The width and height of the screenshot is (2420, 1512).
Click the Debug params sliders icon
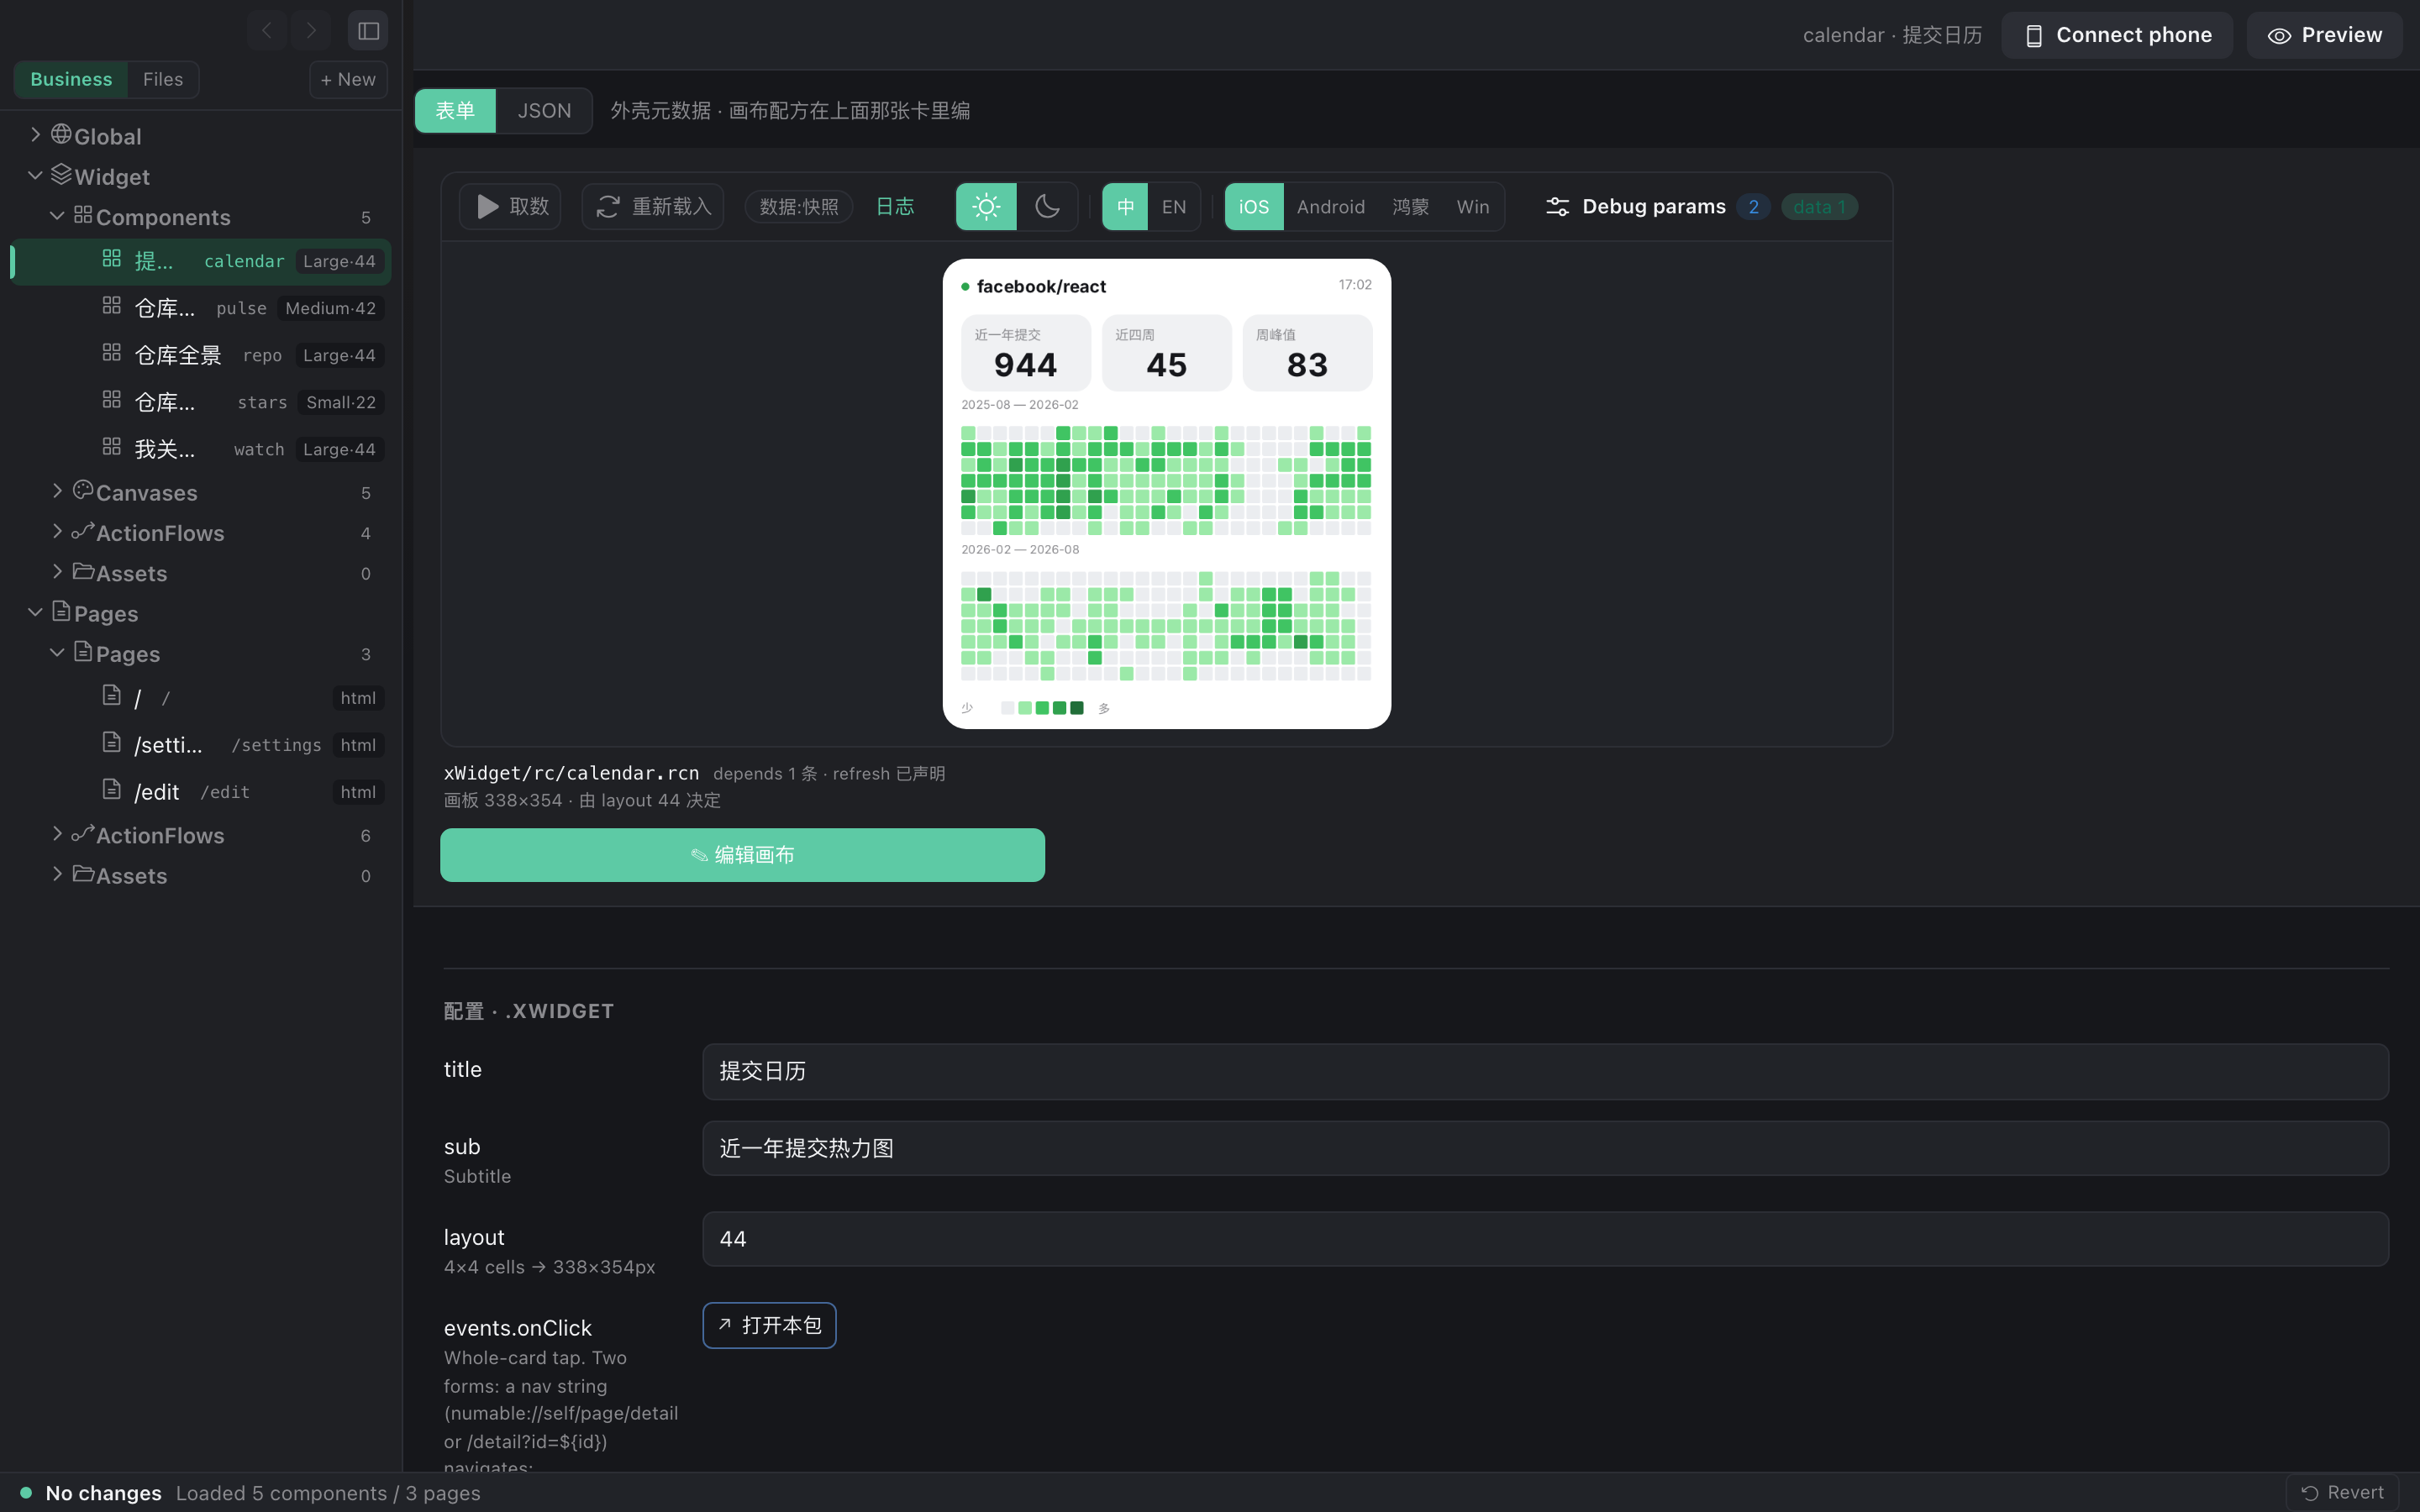click(1557, 207)
